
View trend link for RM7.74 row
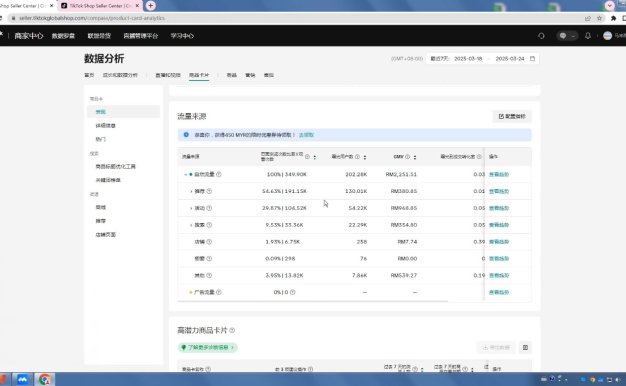click(x=499, y=241)
